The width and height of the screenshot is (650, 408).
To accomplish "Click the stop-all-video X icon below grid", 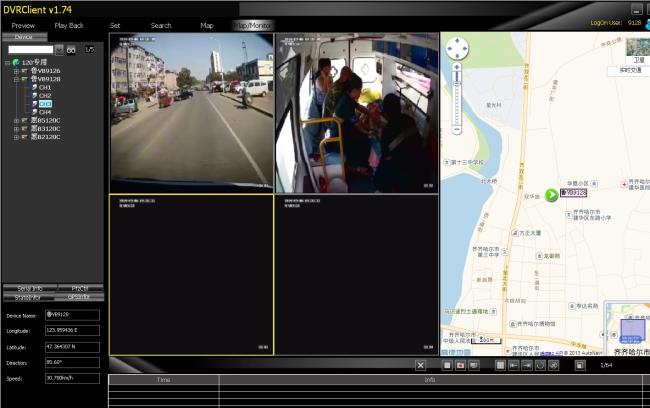I will pos(421,366).
